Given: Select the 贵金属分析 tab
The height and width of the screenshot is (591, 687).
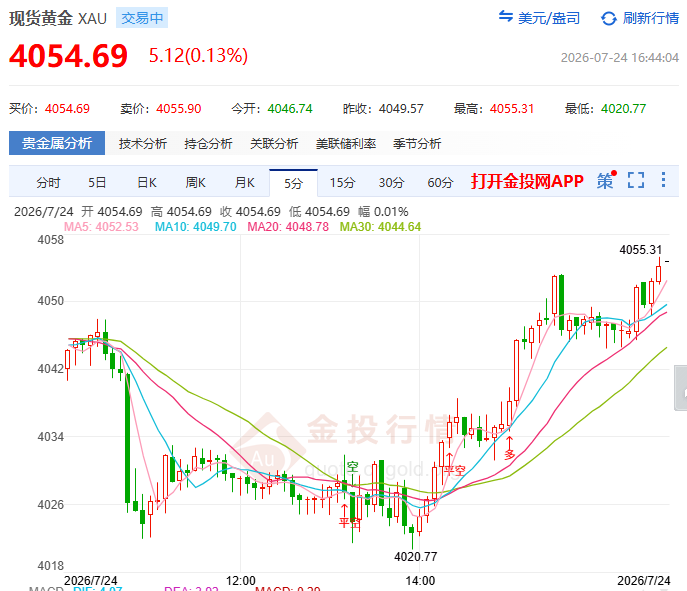Looking at the screenshot, I should pyautogui.click(x=57, y=143).
